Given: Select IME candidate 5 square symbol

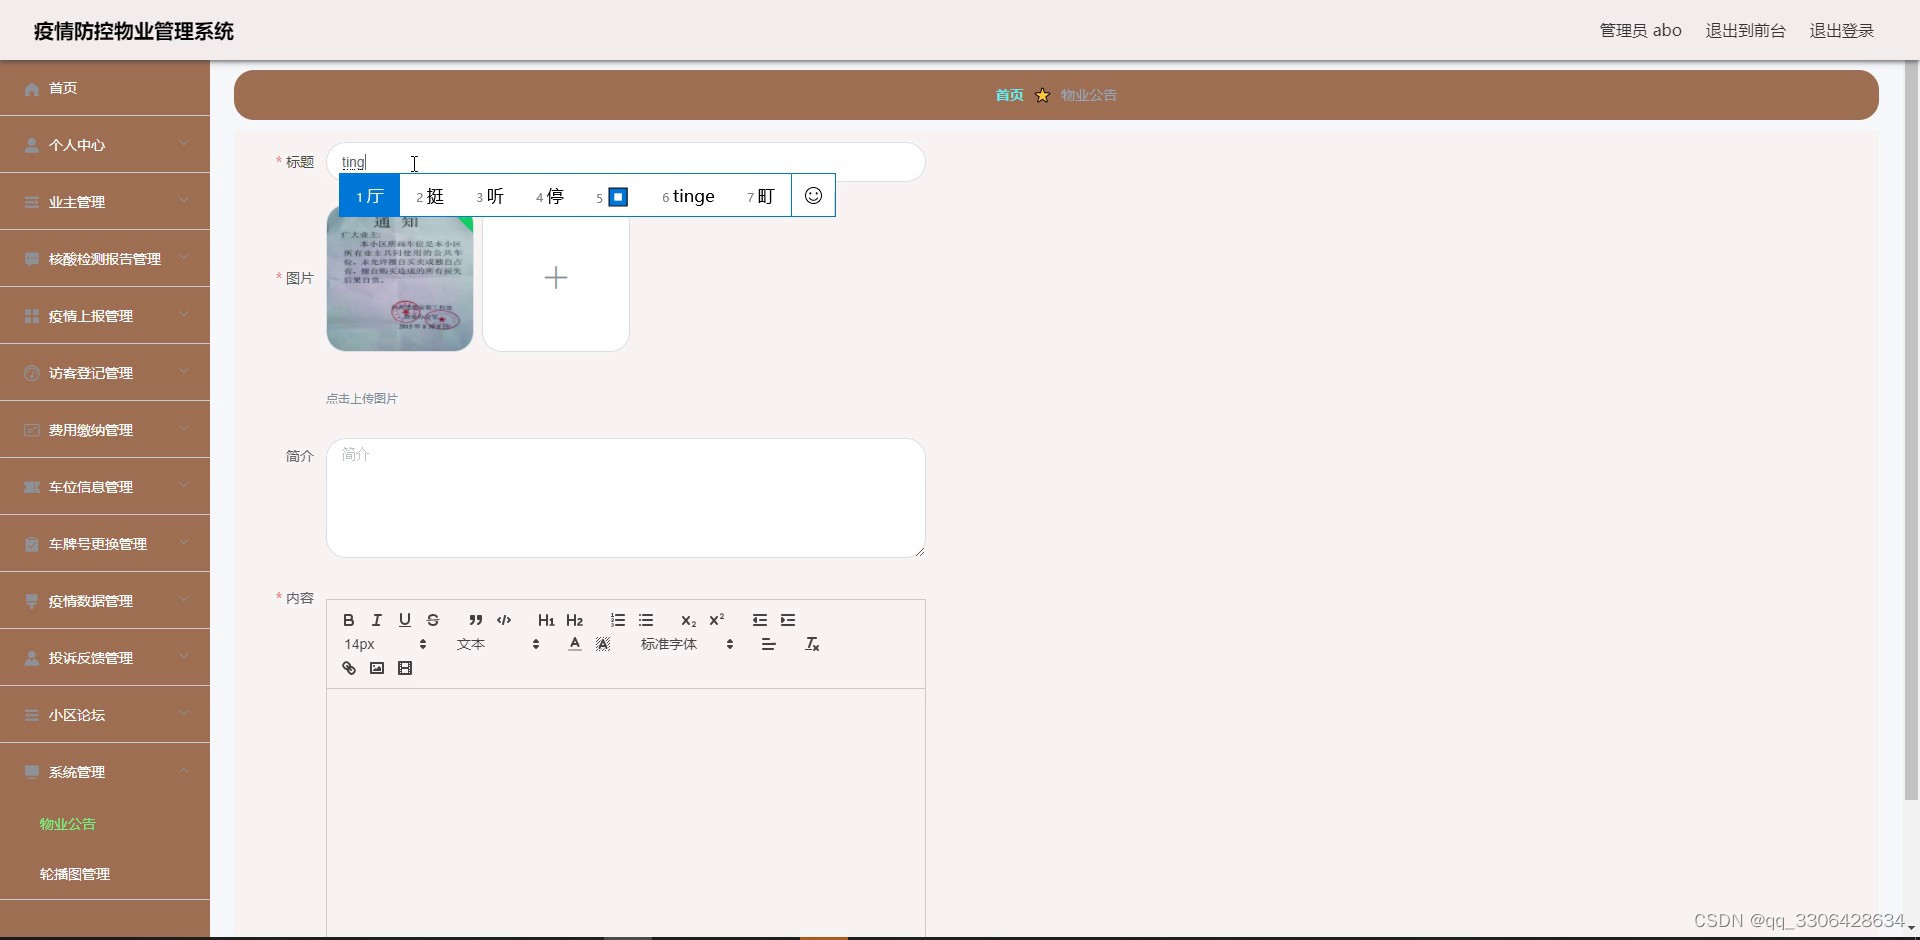Looking at the screenshot, I should [612, 196].
